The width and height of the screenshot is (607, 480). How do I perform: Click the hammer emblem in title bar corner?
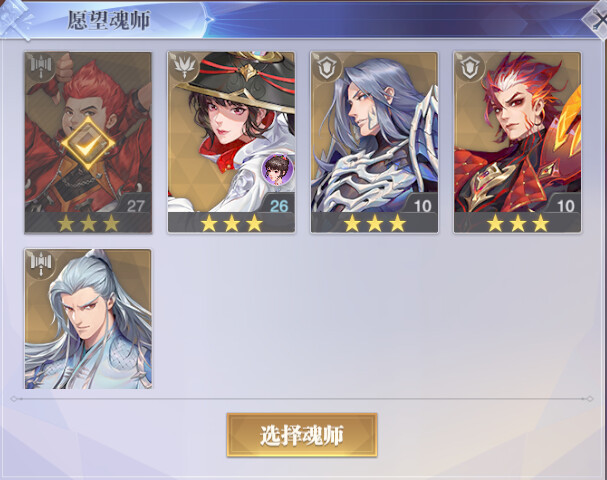[x=16, y=17]
